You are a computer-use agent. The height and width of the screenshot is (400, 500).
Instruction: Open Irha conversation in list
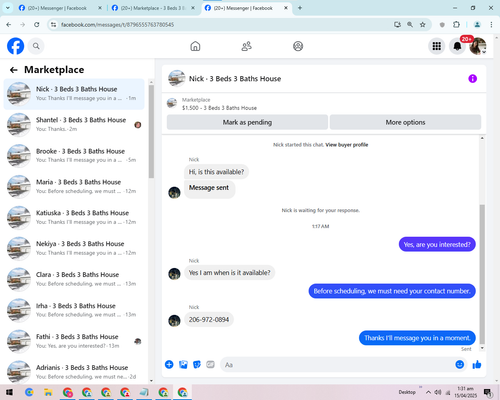[74, 310]
